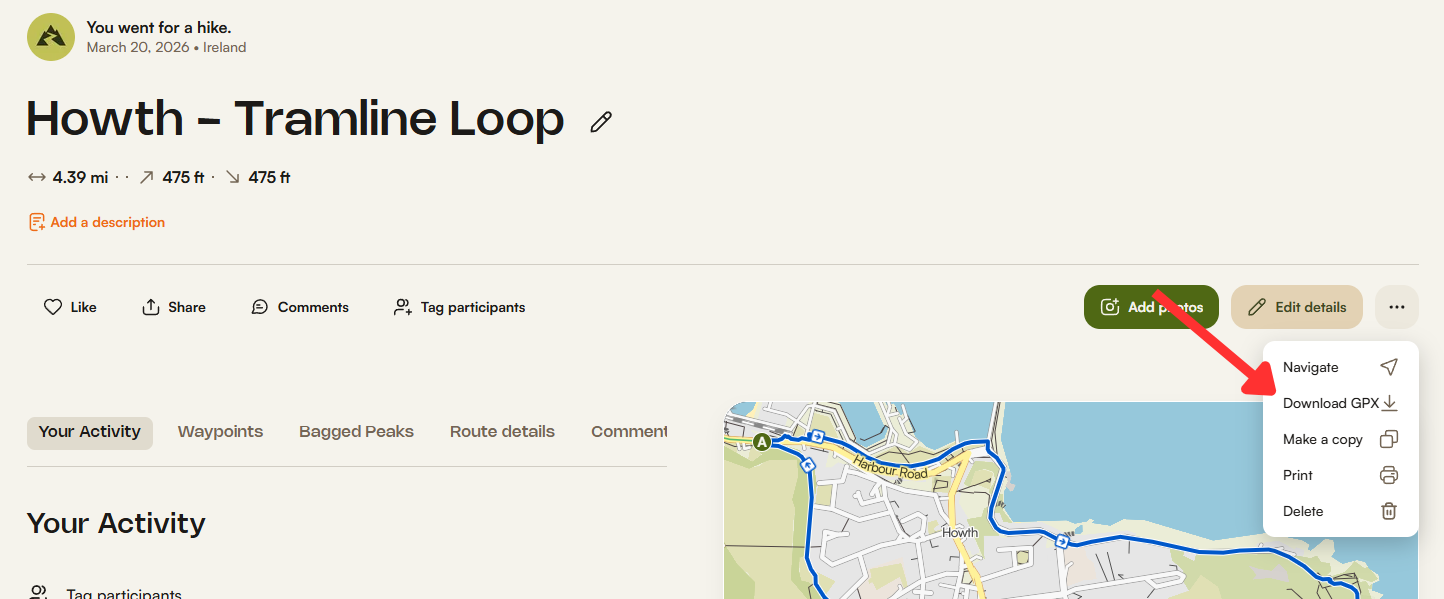Click the pencil icon beside the hike title
Viewport: 1444px width, 599px height.
tap(600, 122)
